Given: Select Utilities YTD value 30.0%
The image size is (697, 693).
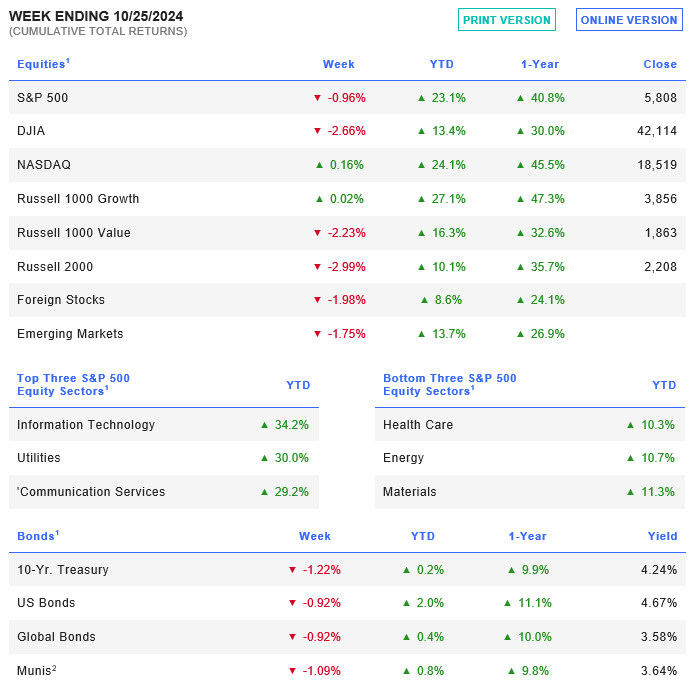Looking at the screenshot, I should pos(292,458).
